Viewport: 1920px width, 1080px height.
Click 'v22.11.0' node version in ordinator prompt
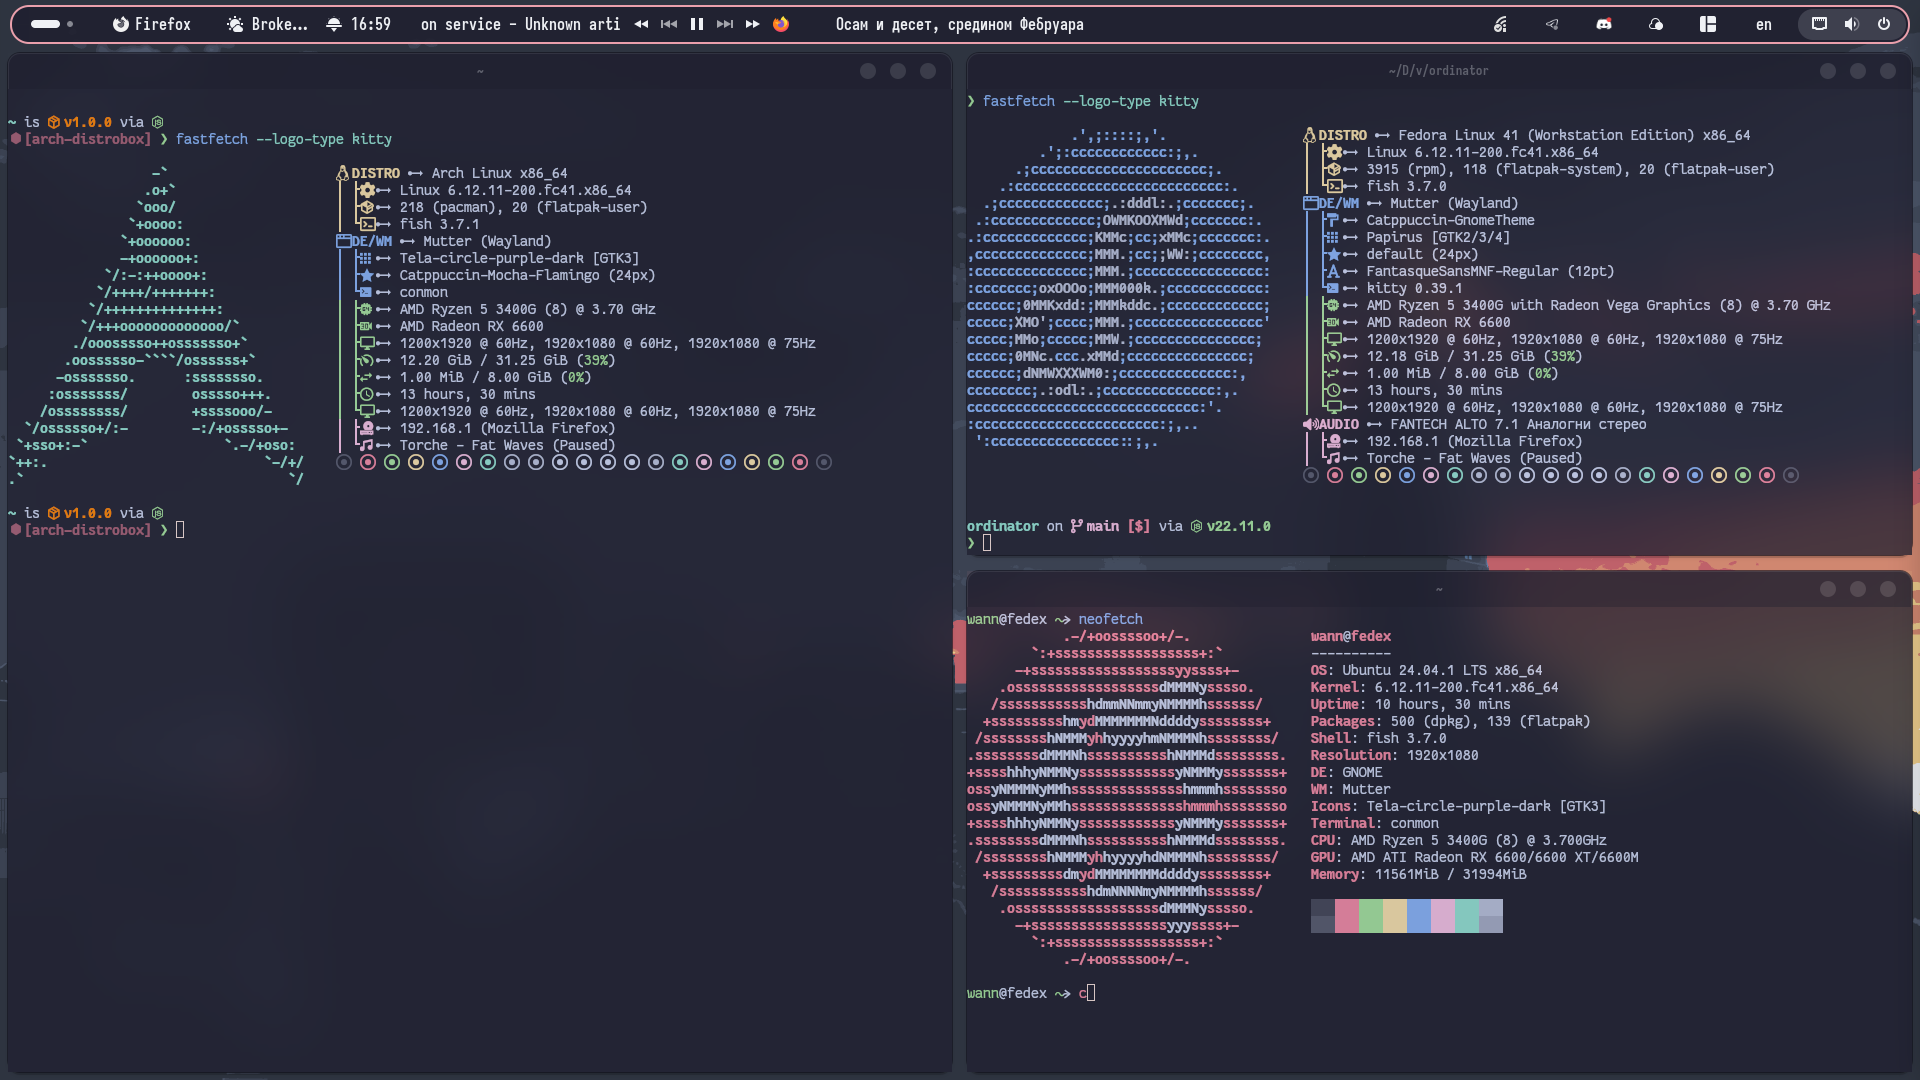(x=1238, y=526)
